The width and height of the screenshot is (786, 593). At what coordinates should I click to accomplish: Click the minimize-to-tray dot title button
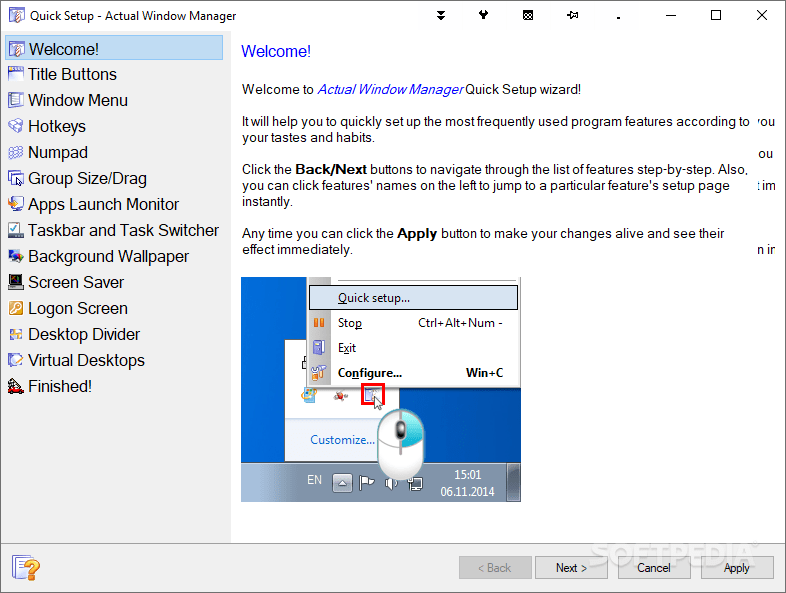pyautogui.click(x=618, y=17)
